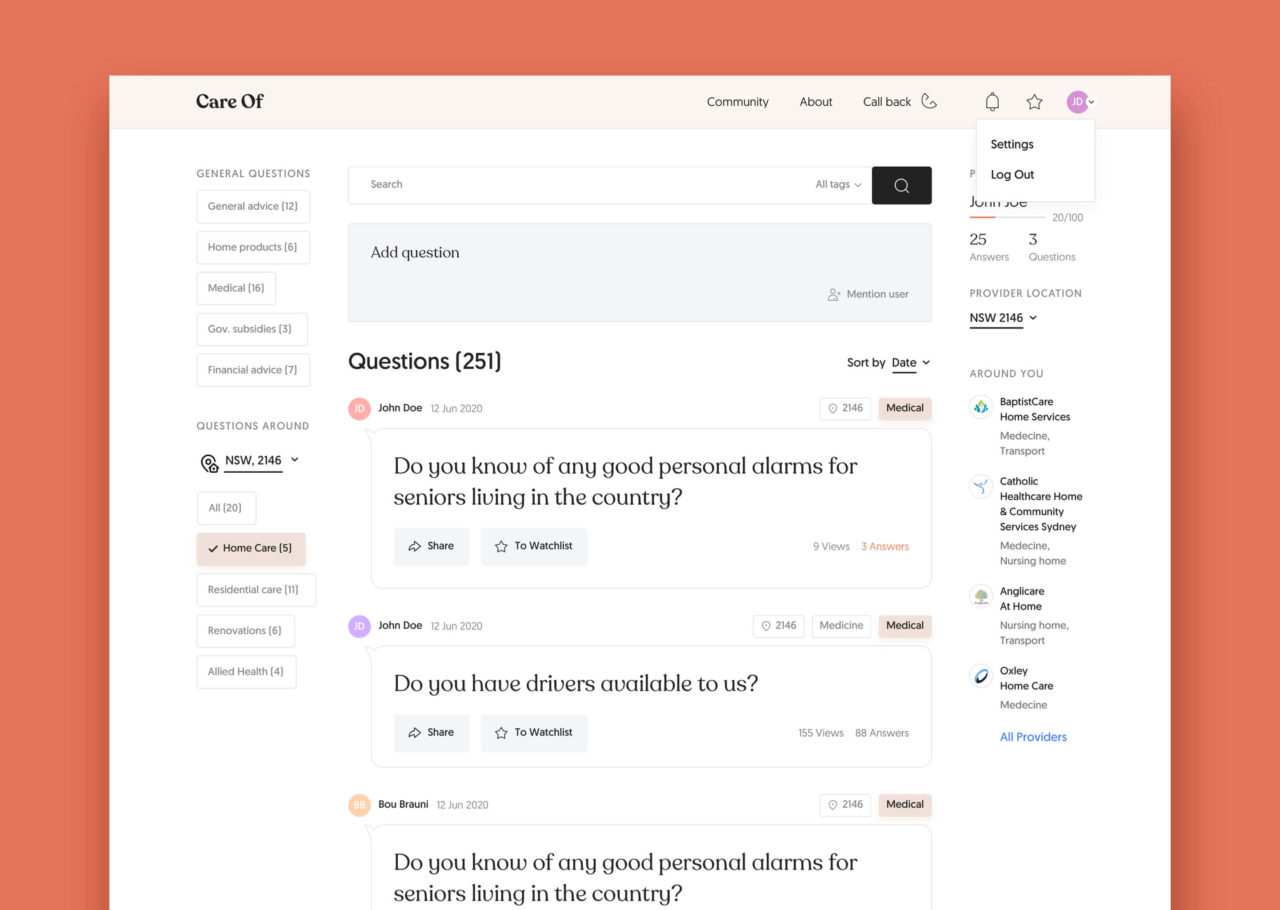Viewport: 1280px width, 910px height.
Task: Click the Call back phone icon
Action: (929, 101)
